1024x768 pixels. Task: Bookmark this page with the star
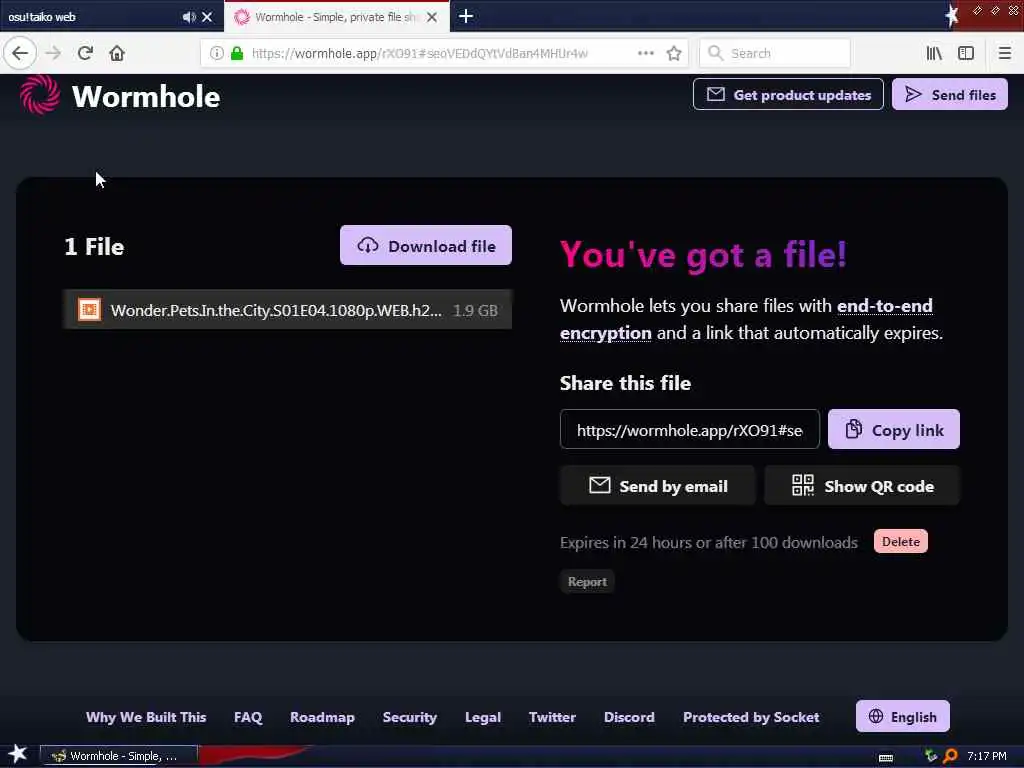tap(675, 53)
